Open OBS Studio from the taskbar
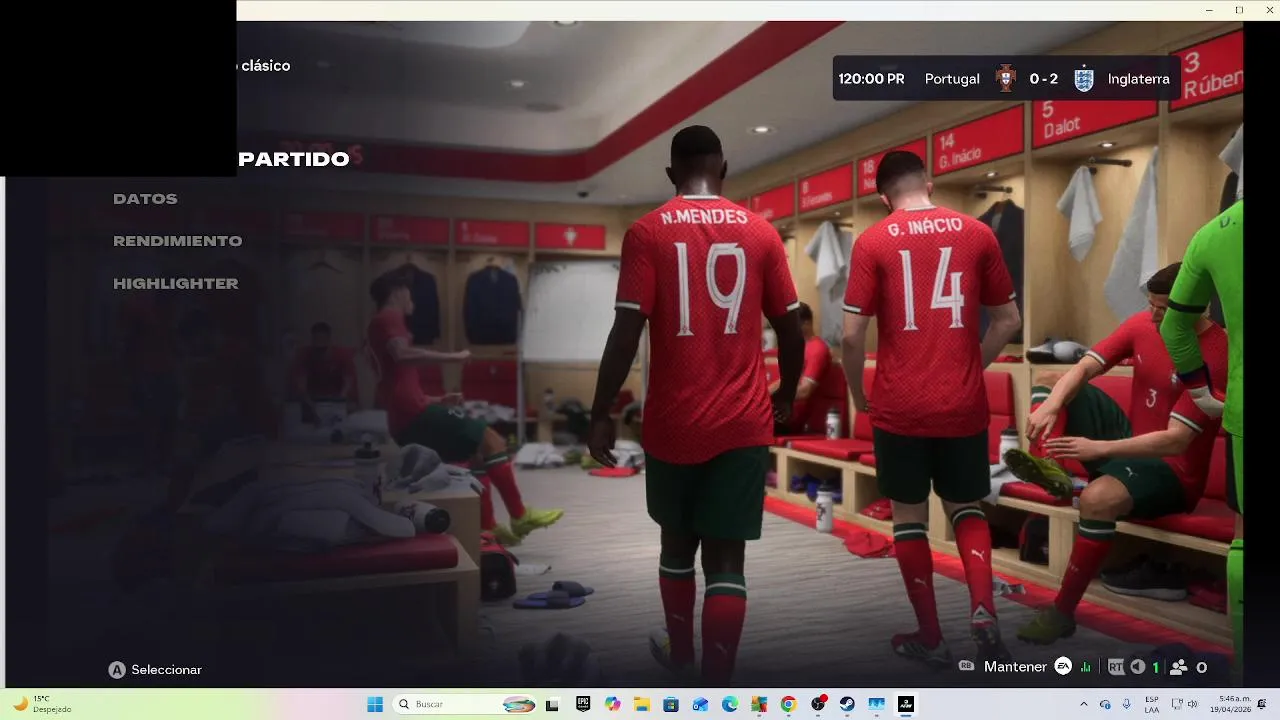 click(x=818, y=704)
